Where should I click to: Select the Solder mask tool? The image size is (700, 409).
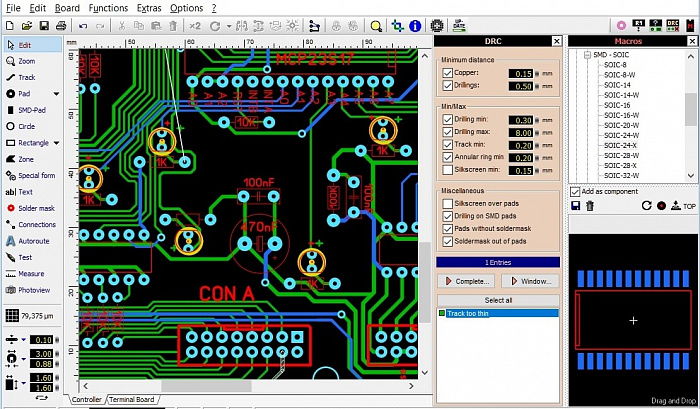coord(36,208)
